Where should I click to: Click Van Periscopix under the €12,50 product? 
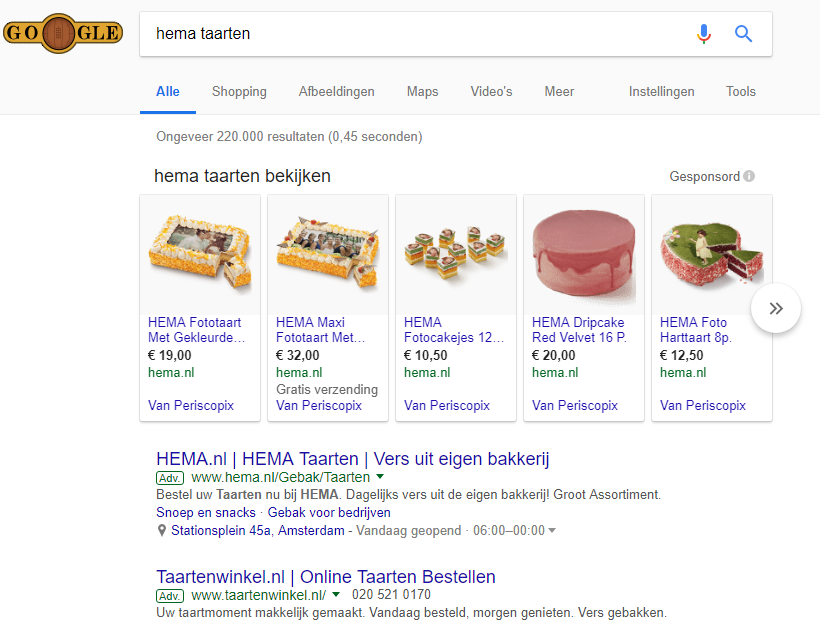(703, 405)
